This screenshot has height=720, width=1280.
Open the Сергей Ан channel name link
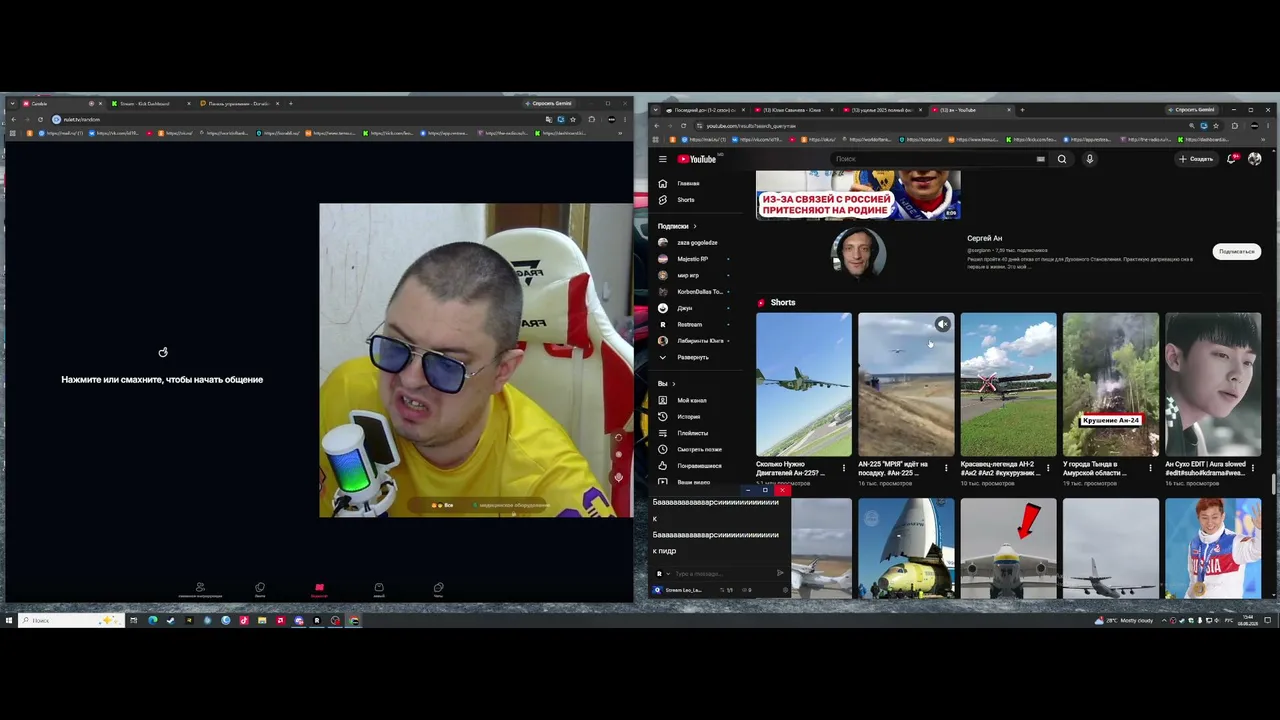985,238
